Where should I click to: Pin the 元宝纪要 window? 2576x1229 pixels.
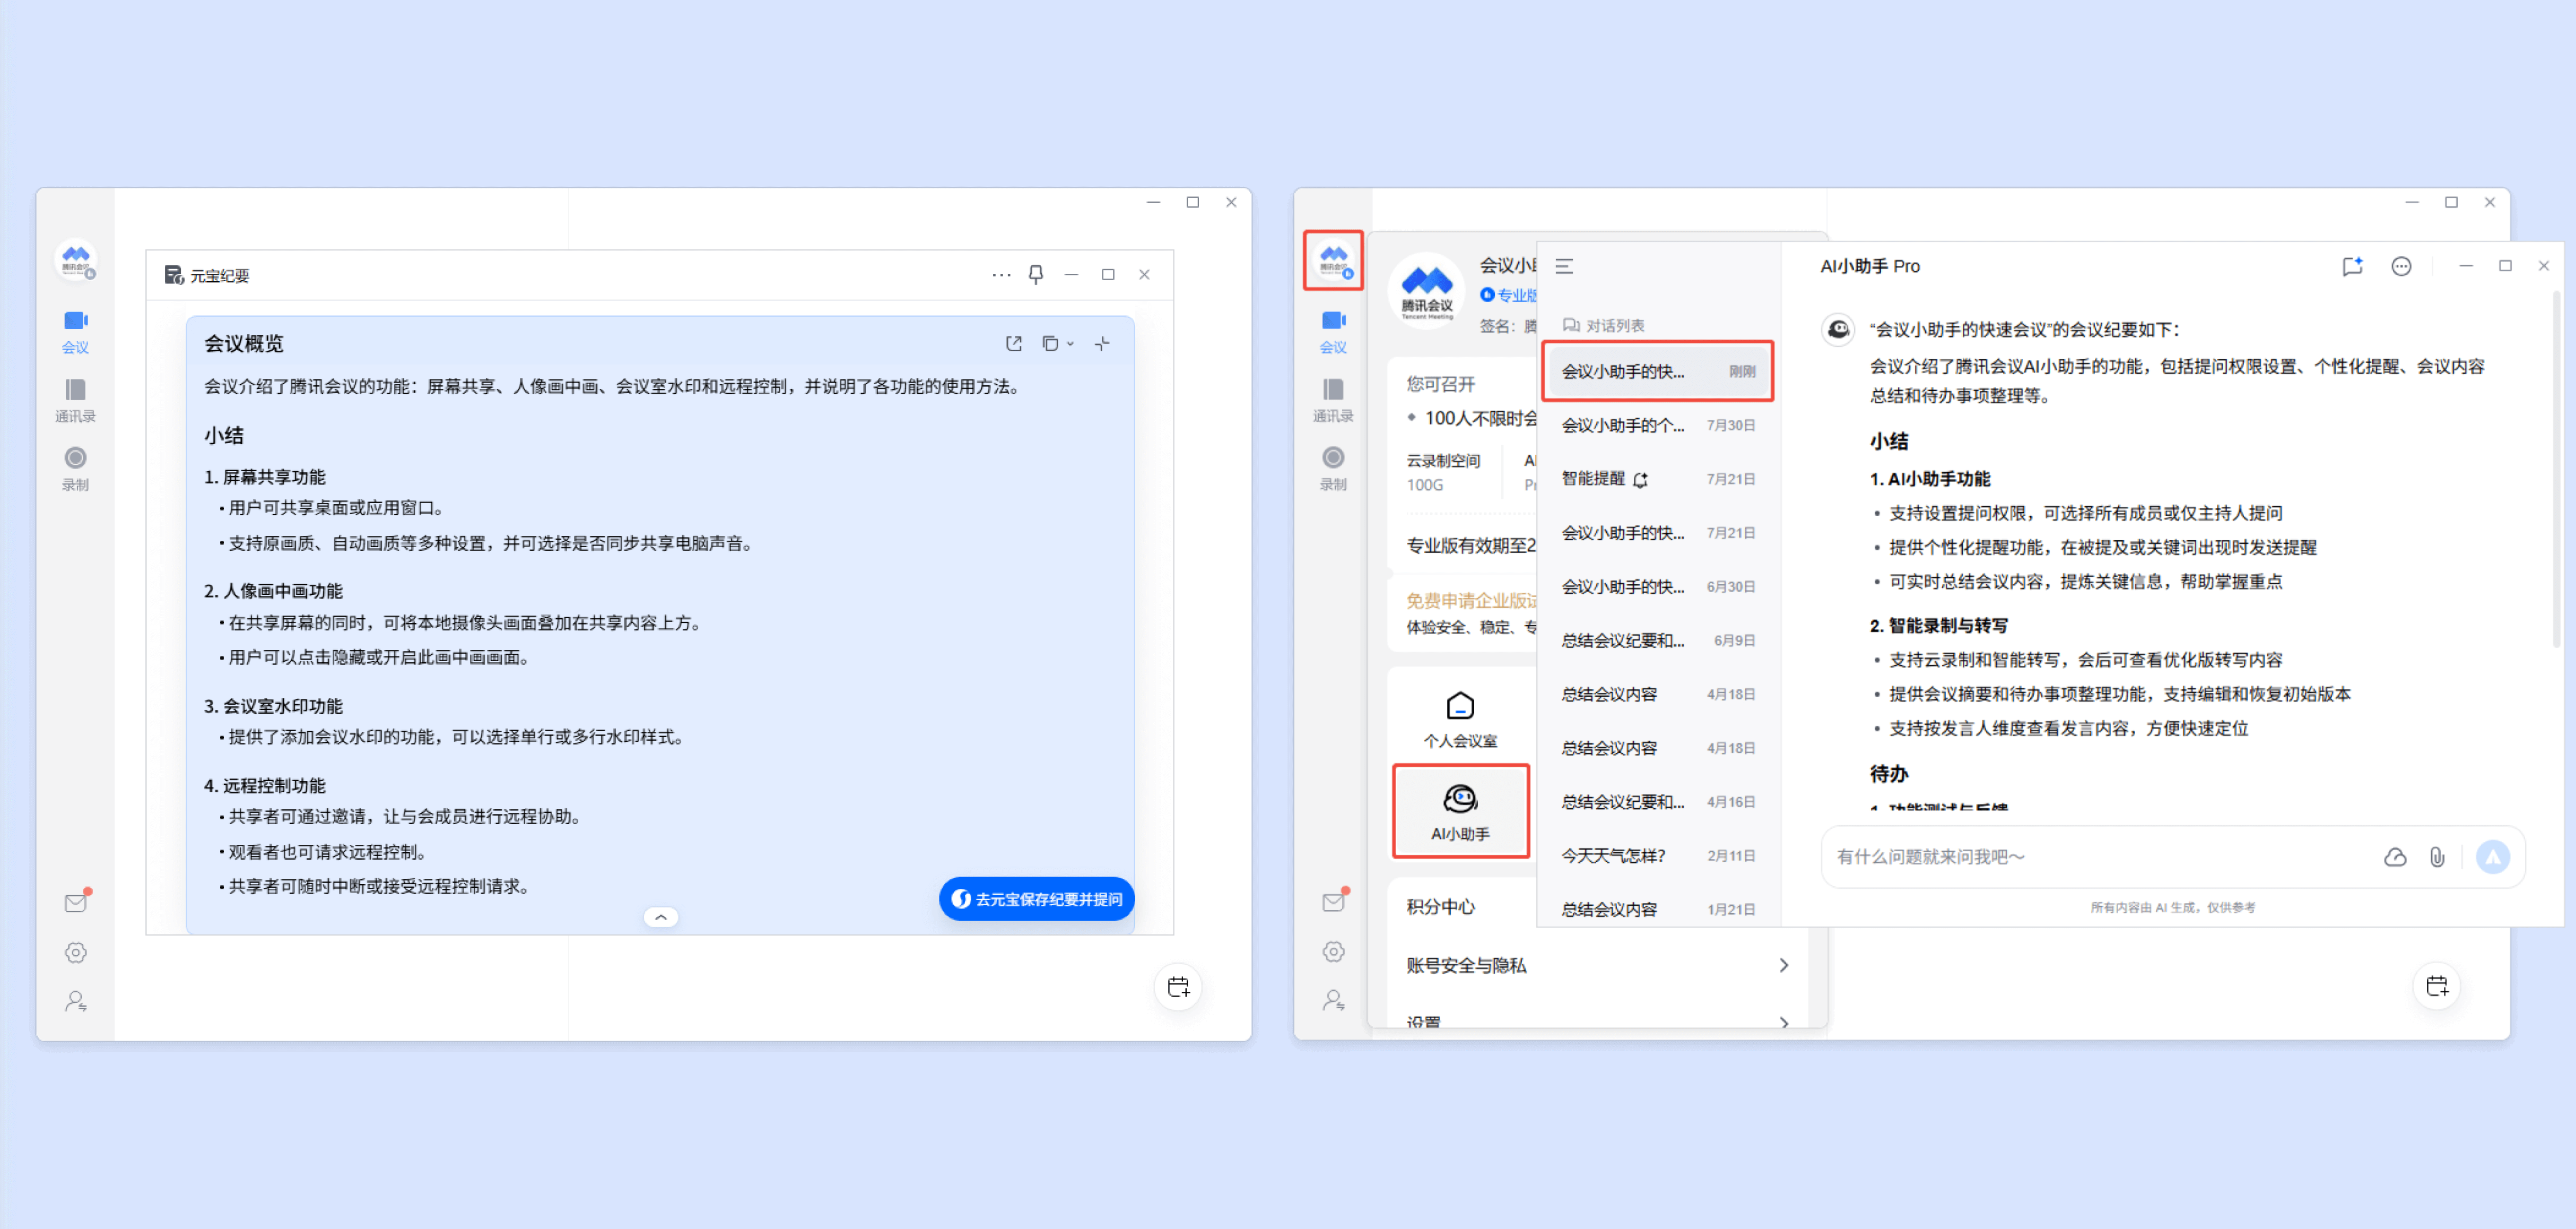coord(1036,274)
